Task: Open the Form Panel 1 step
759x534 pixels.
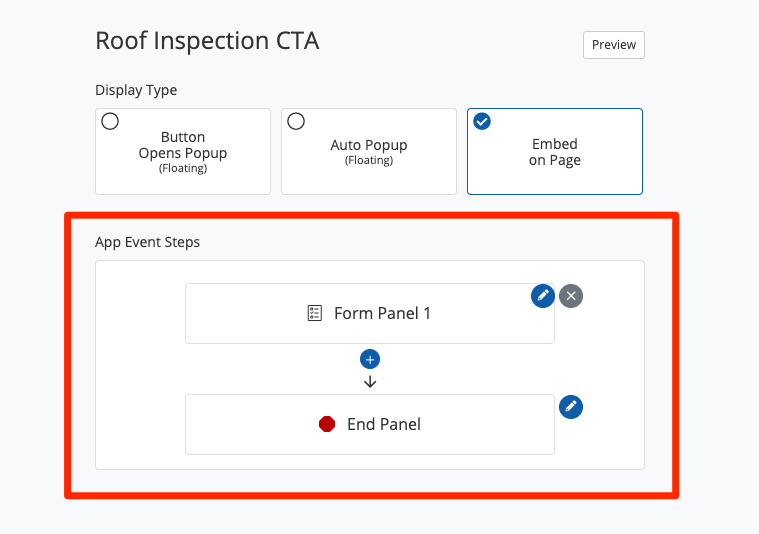Action: (x=370, y=313)
